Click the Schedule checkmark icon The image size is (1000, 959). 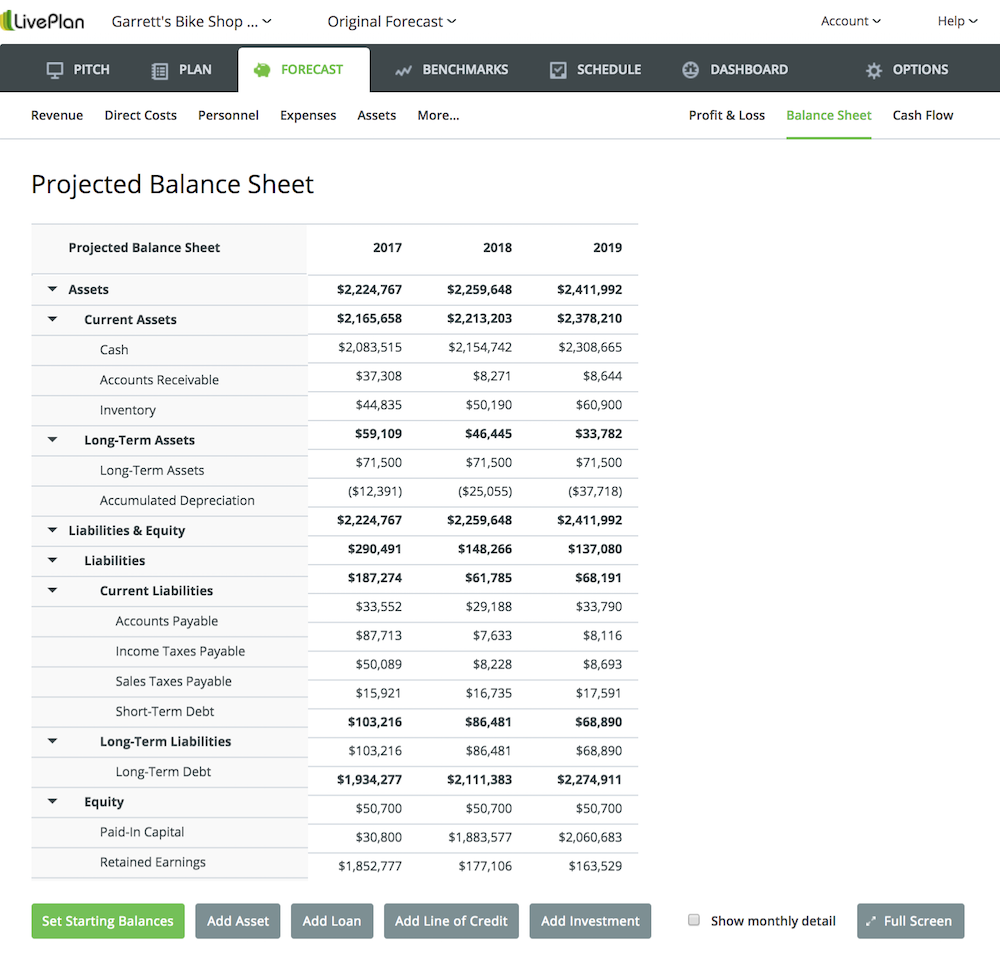tap(559, 69)
